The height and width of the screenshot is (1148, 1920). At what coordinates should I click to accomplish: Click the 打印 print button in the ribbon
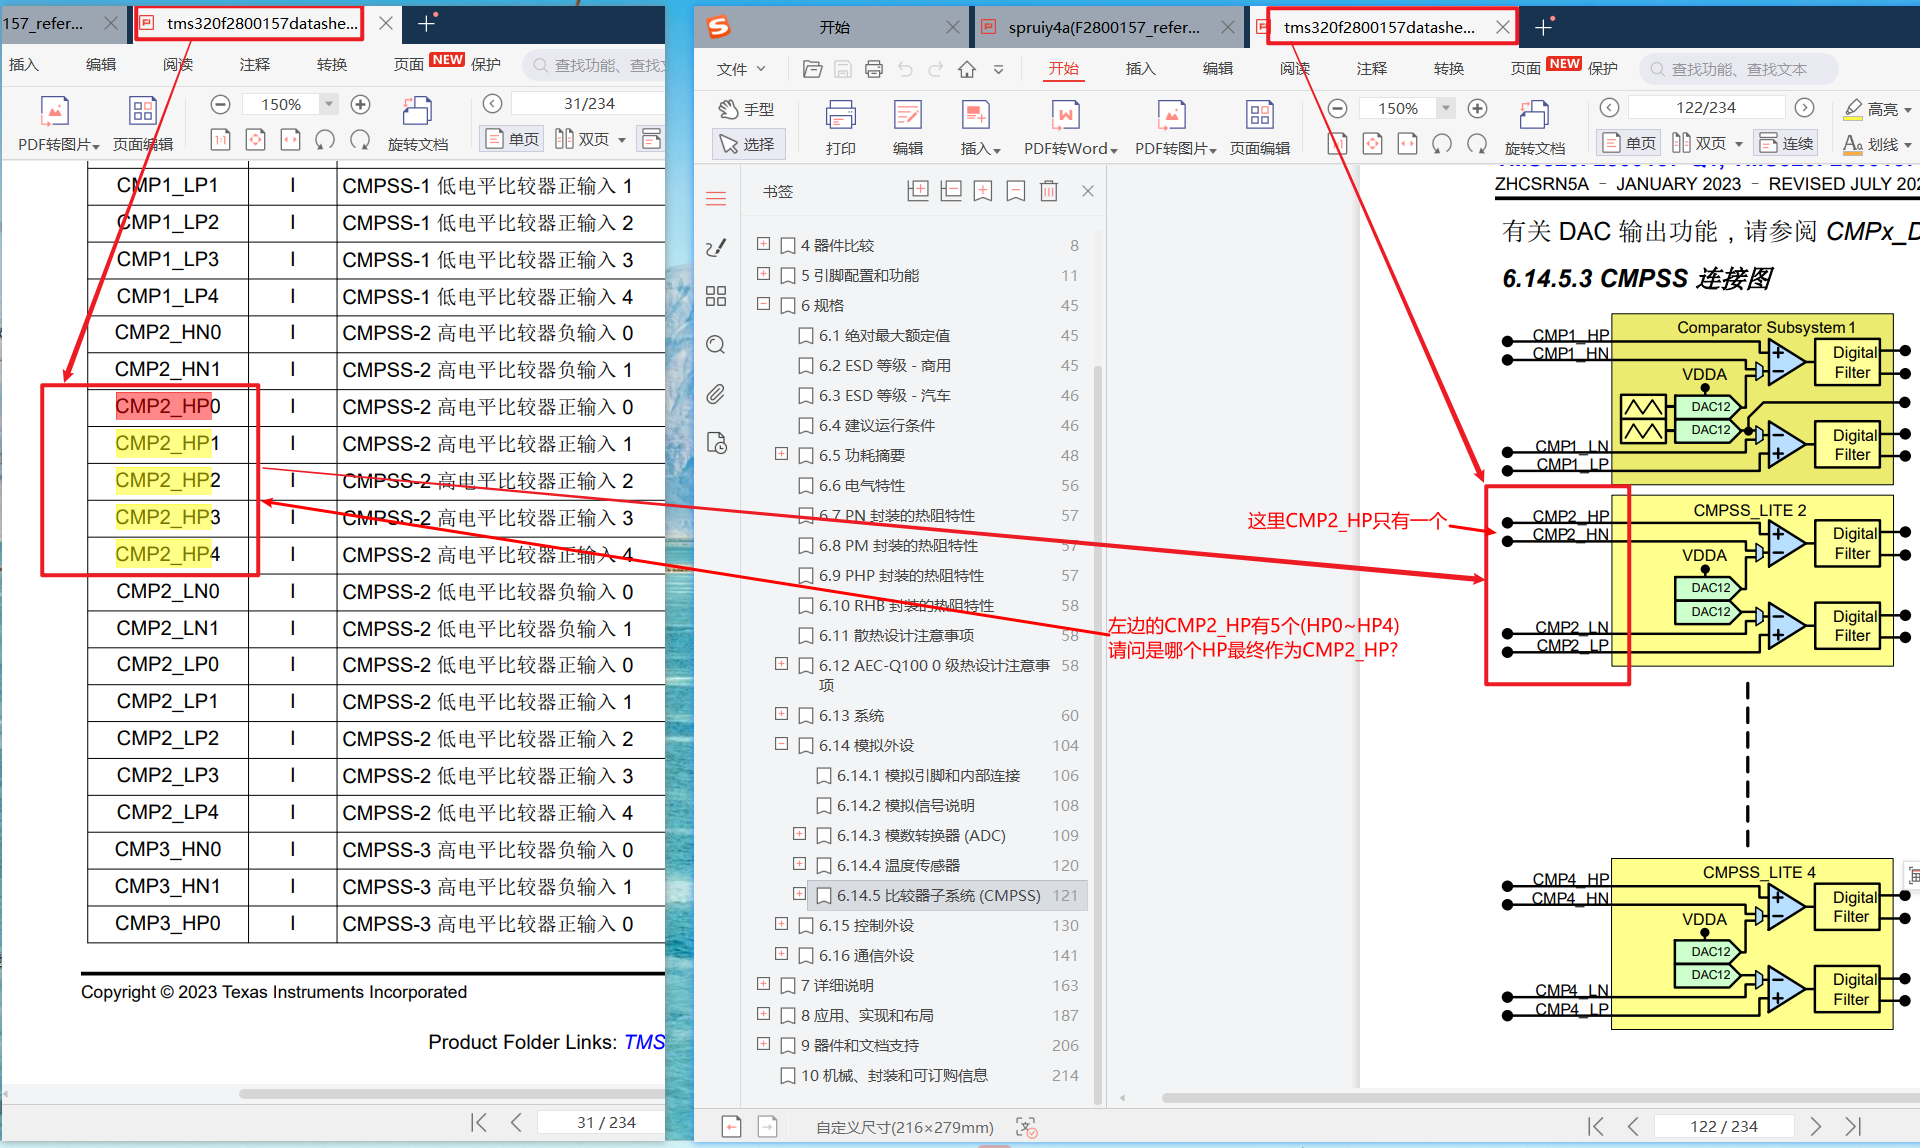[x=840, y=127]
